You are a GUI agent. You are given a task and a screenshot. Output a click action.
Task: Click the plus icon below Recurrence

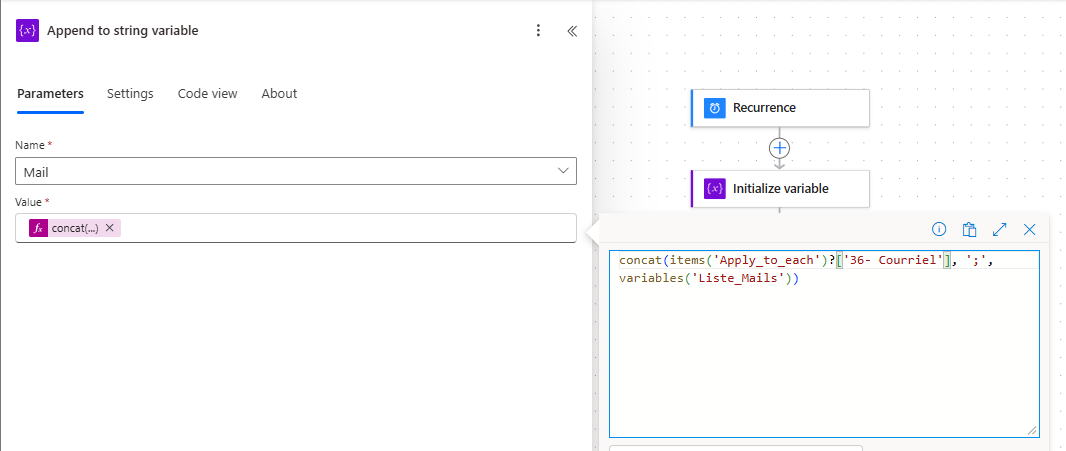tap(780, 148)
